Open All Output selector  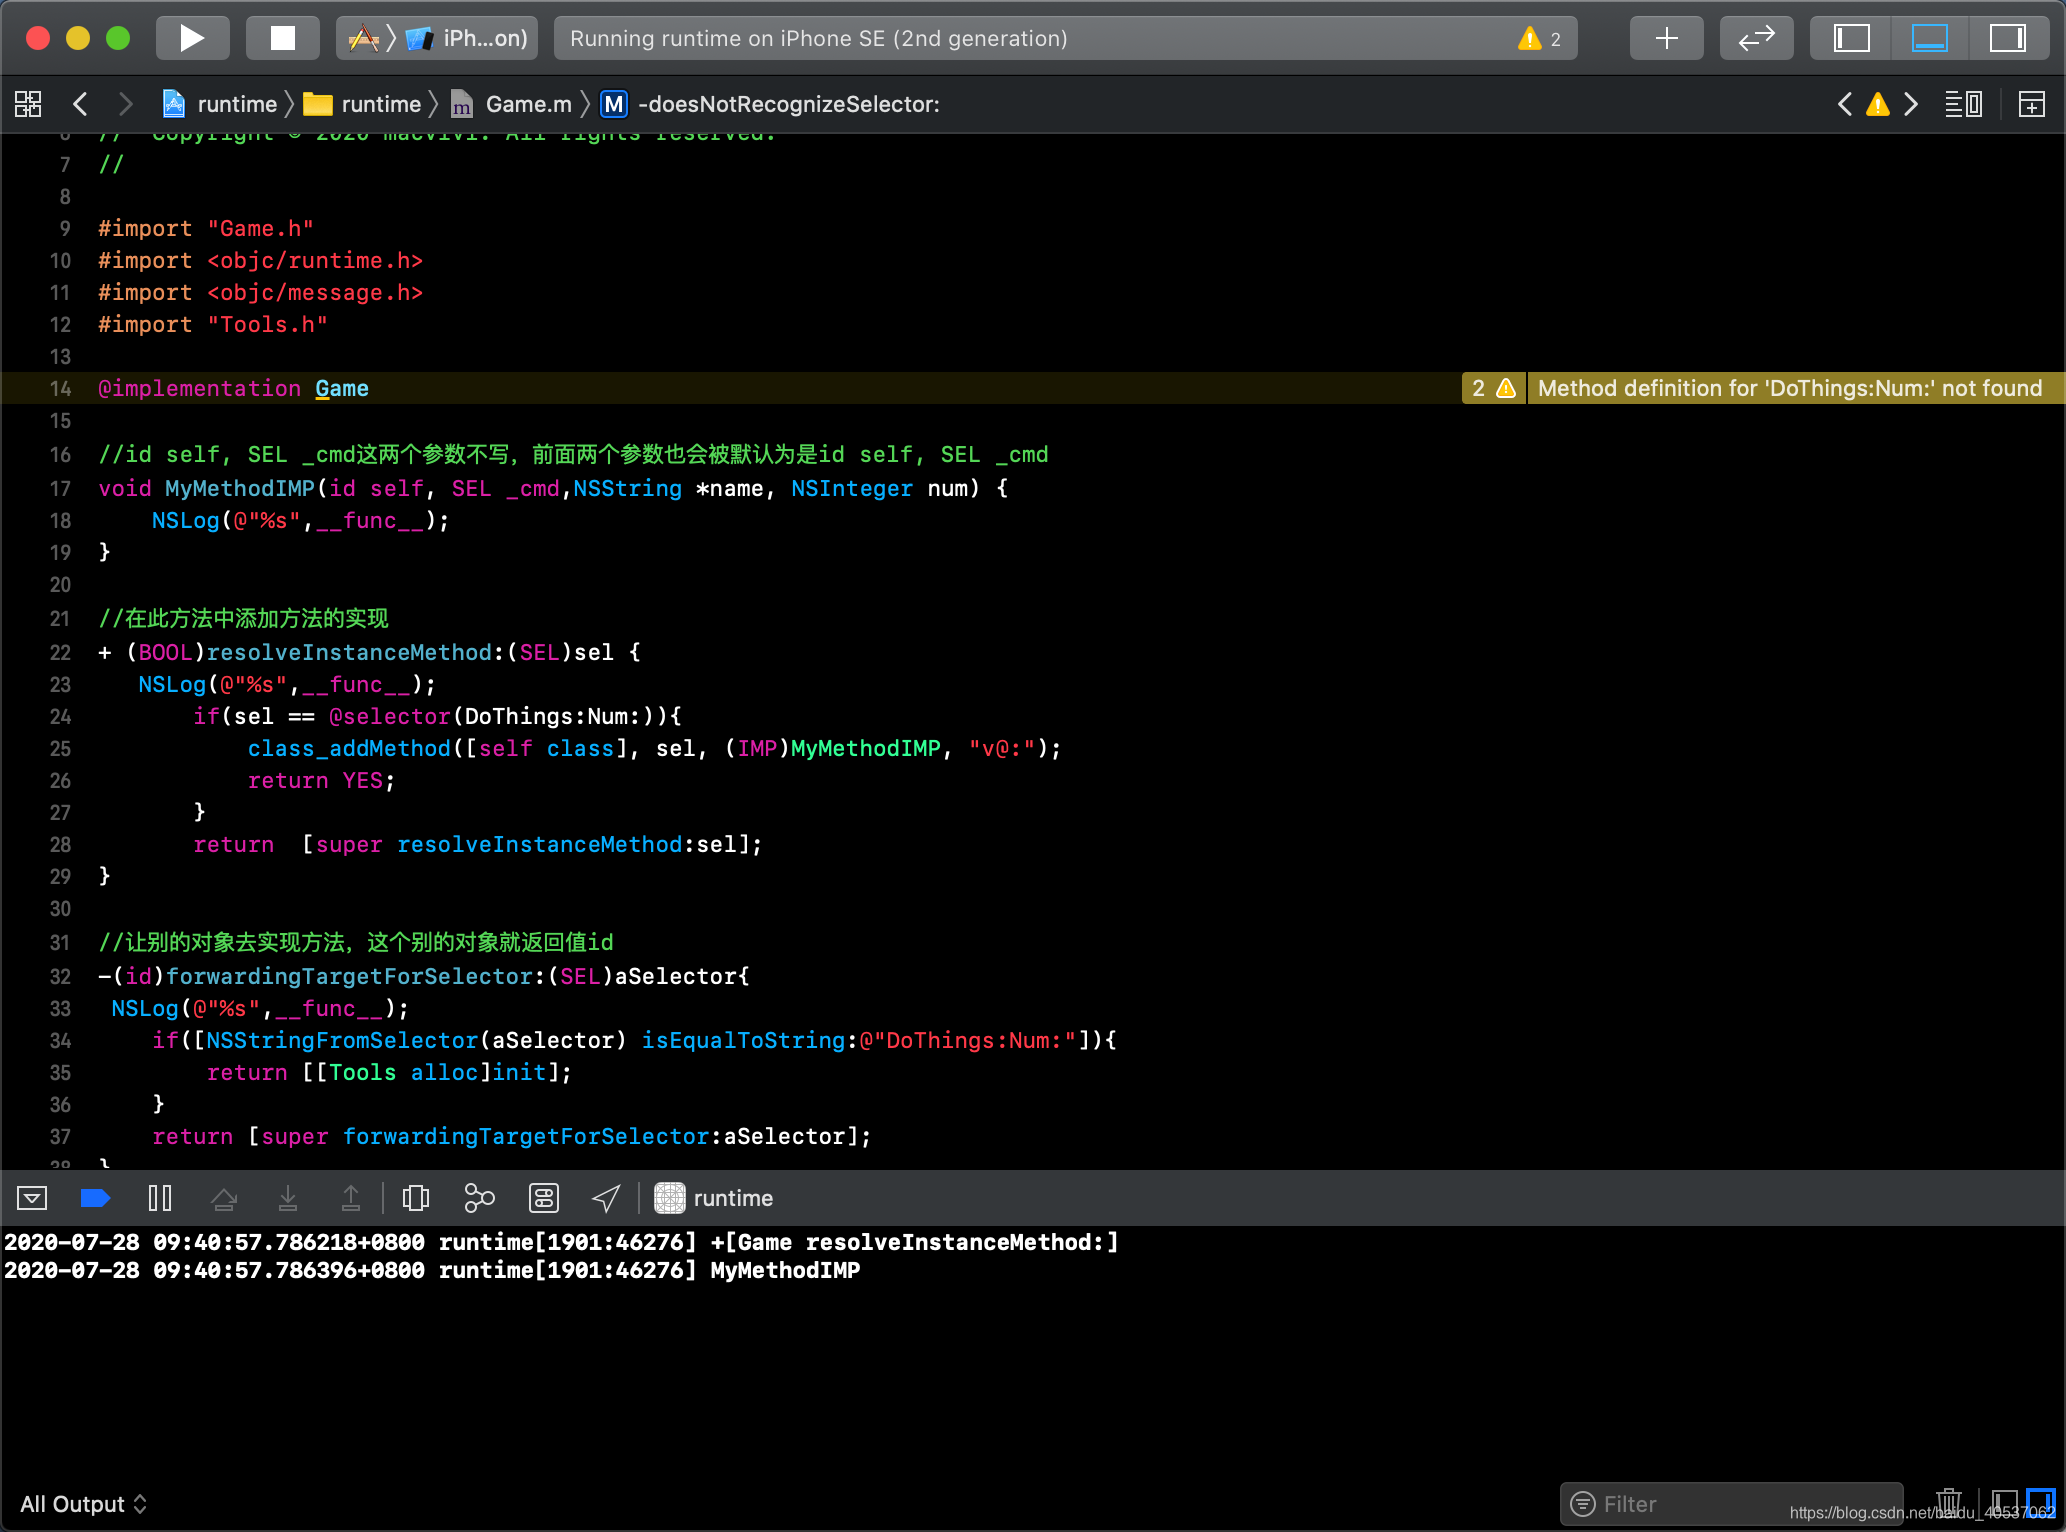84,1504
